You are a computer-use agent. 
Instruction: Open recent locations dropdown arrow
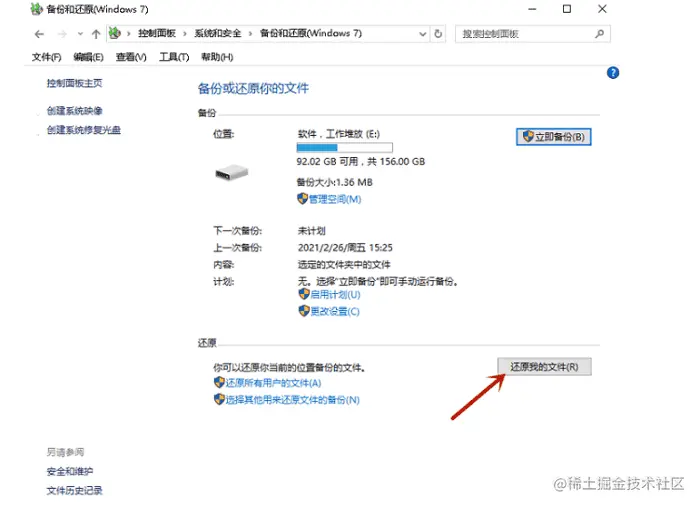[x=80, y=34]
